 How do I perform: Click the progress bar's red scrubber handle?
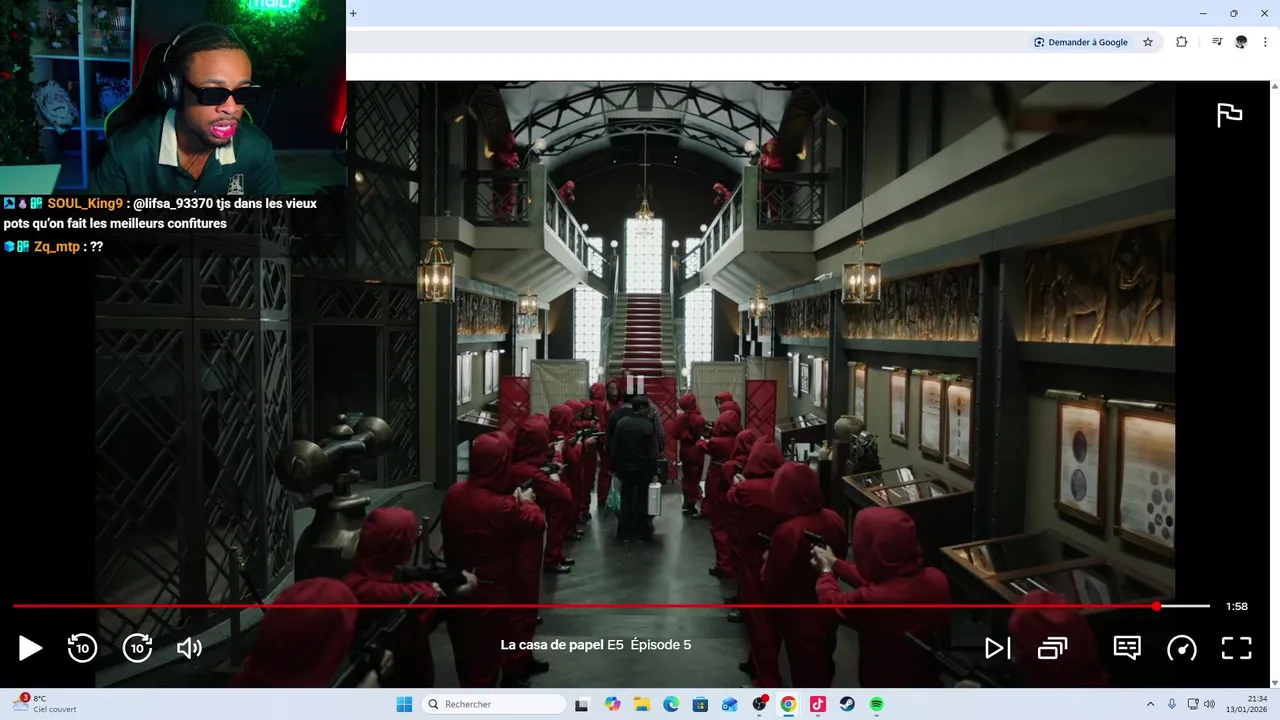(x=1156, y=606)
